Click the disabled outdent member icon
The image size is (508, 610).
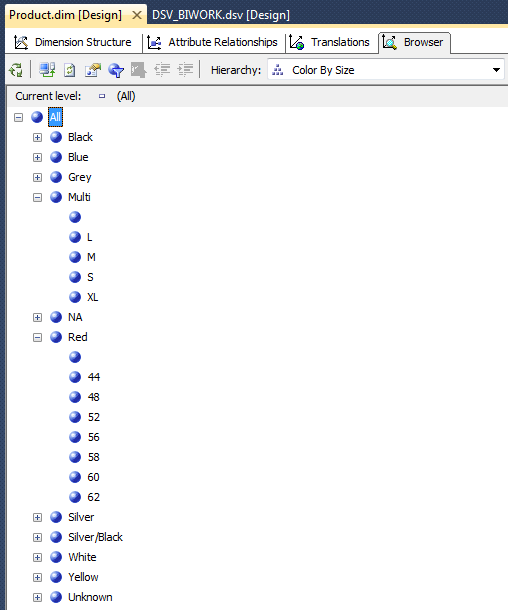(162, 70)
